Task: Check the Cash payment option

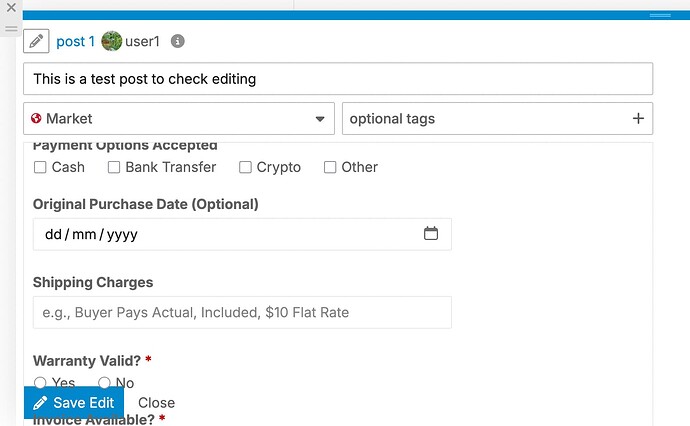Action: [x=40, y=167]
